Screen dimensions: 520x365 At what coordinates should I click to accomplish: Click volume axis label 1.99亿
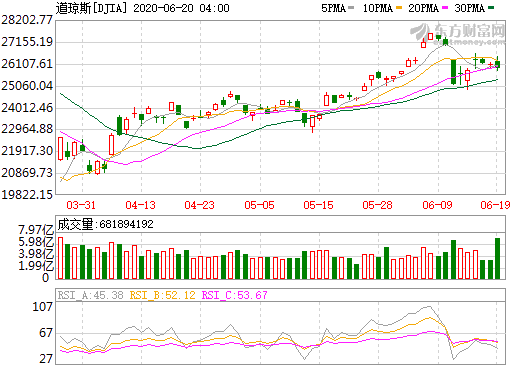[36, 266]
